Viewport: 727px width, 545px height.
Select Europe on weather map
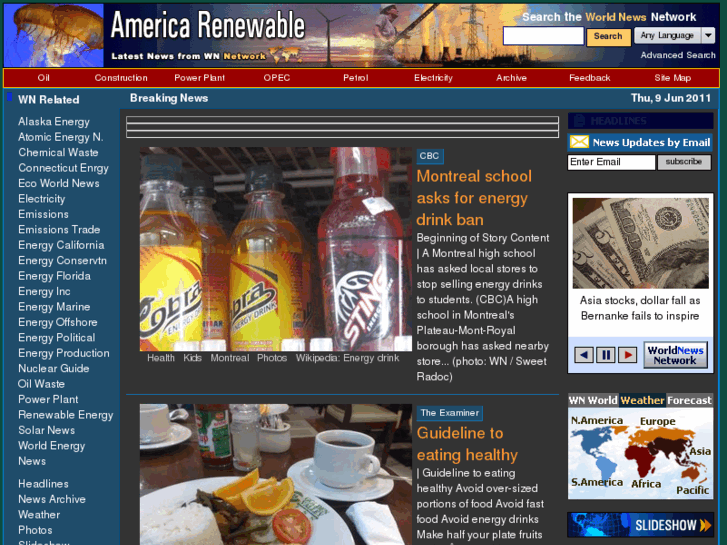tap(657, 421)
